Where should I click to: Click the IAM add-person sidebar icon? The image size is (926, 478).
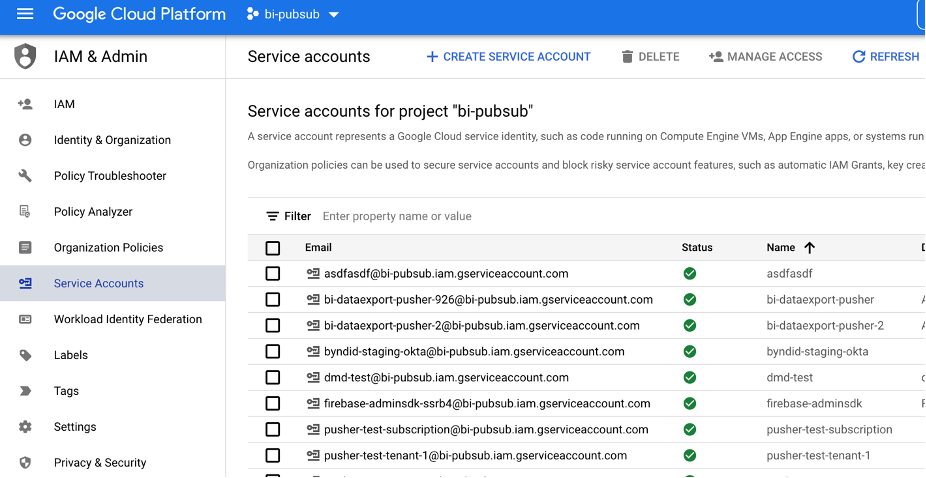coord(25,105)
